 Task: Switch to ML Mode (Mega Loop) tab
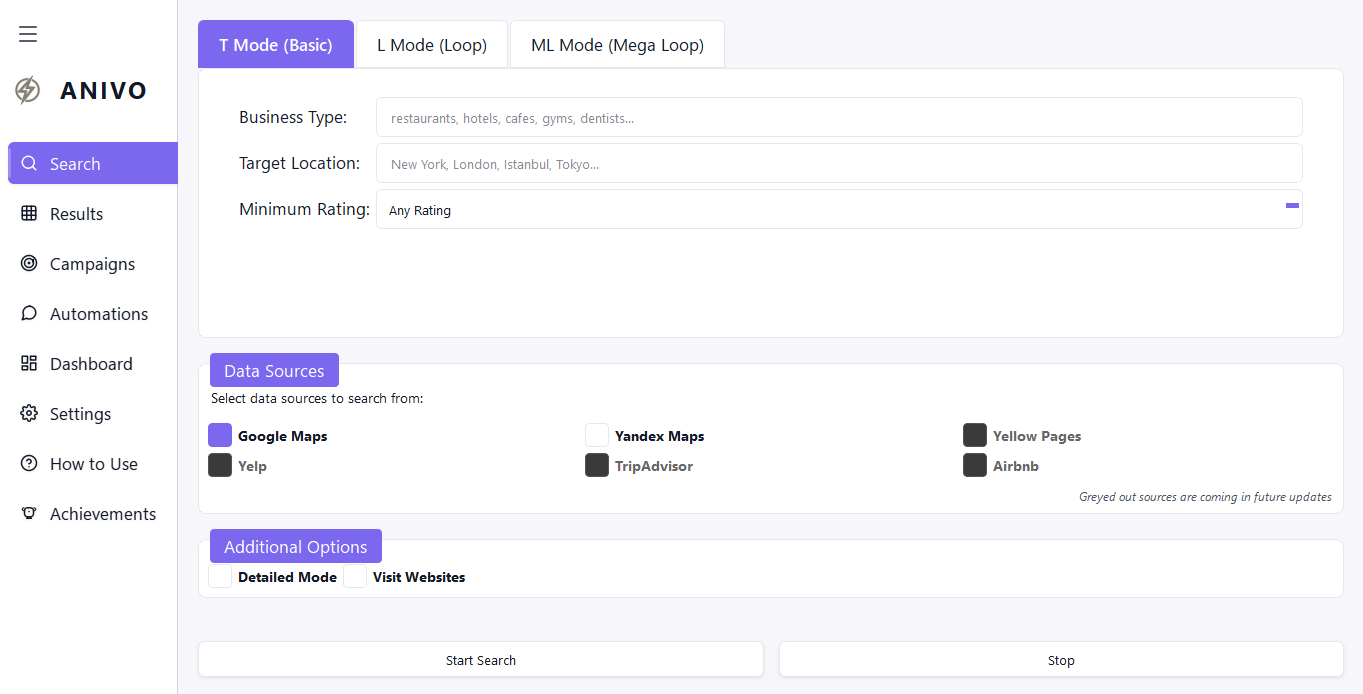pos(617,45)
